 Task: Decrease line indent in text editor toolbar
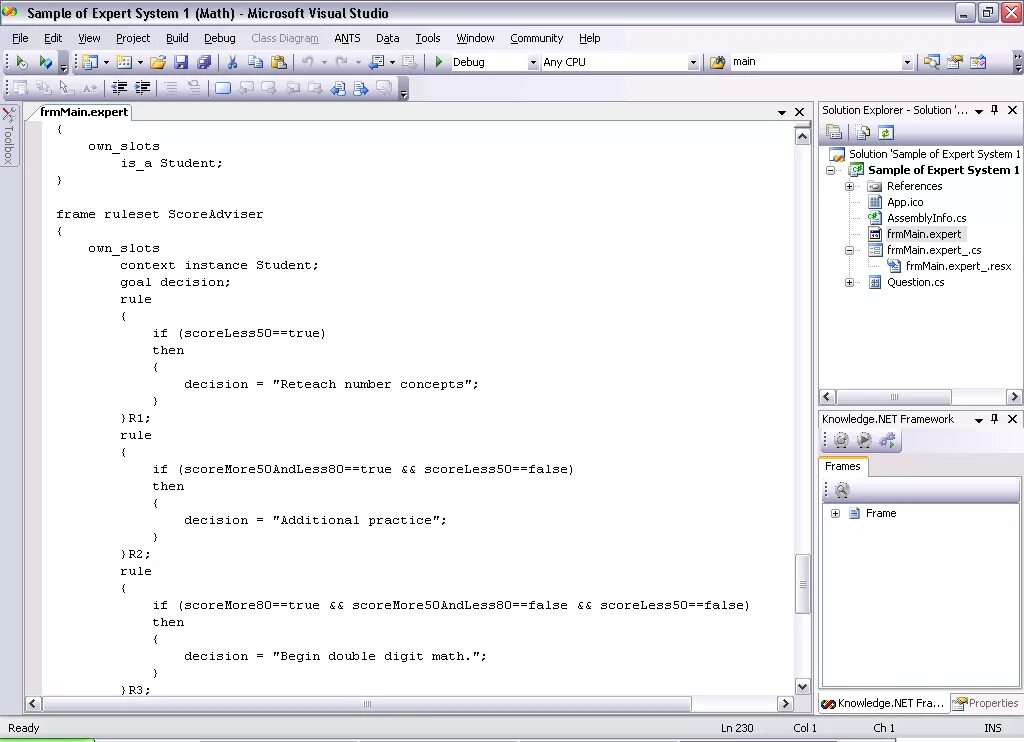119,88
